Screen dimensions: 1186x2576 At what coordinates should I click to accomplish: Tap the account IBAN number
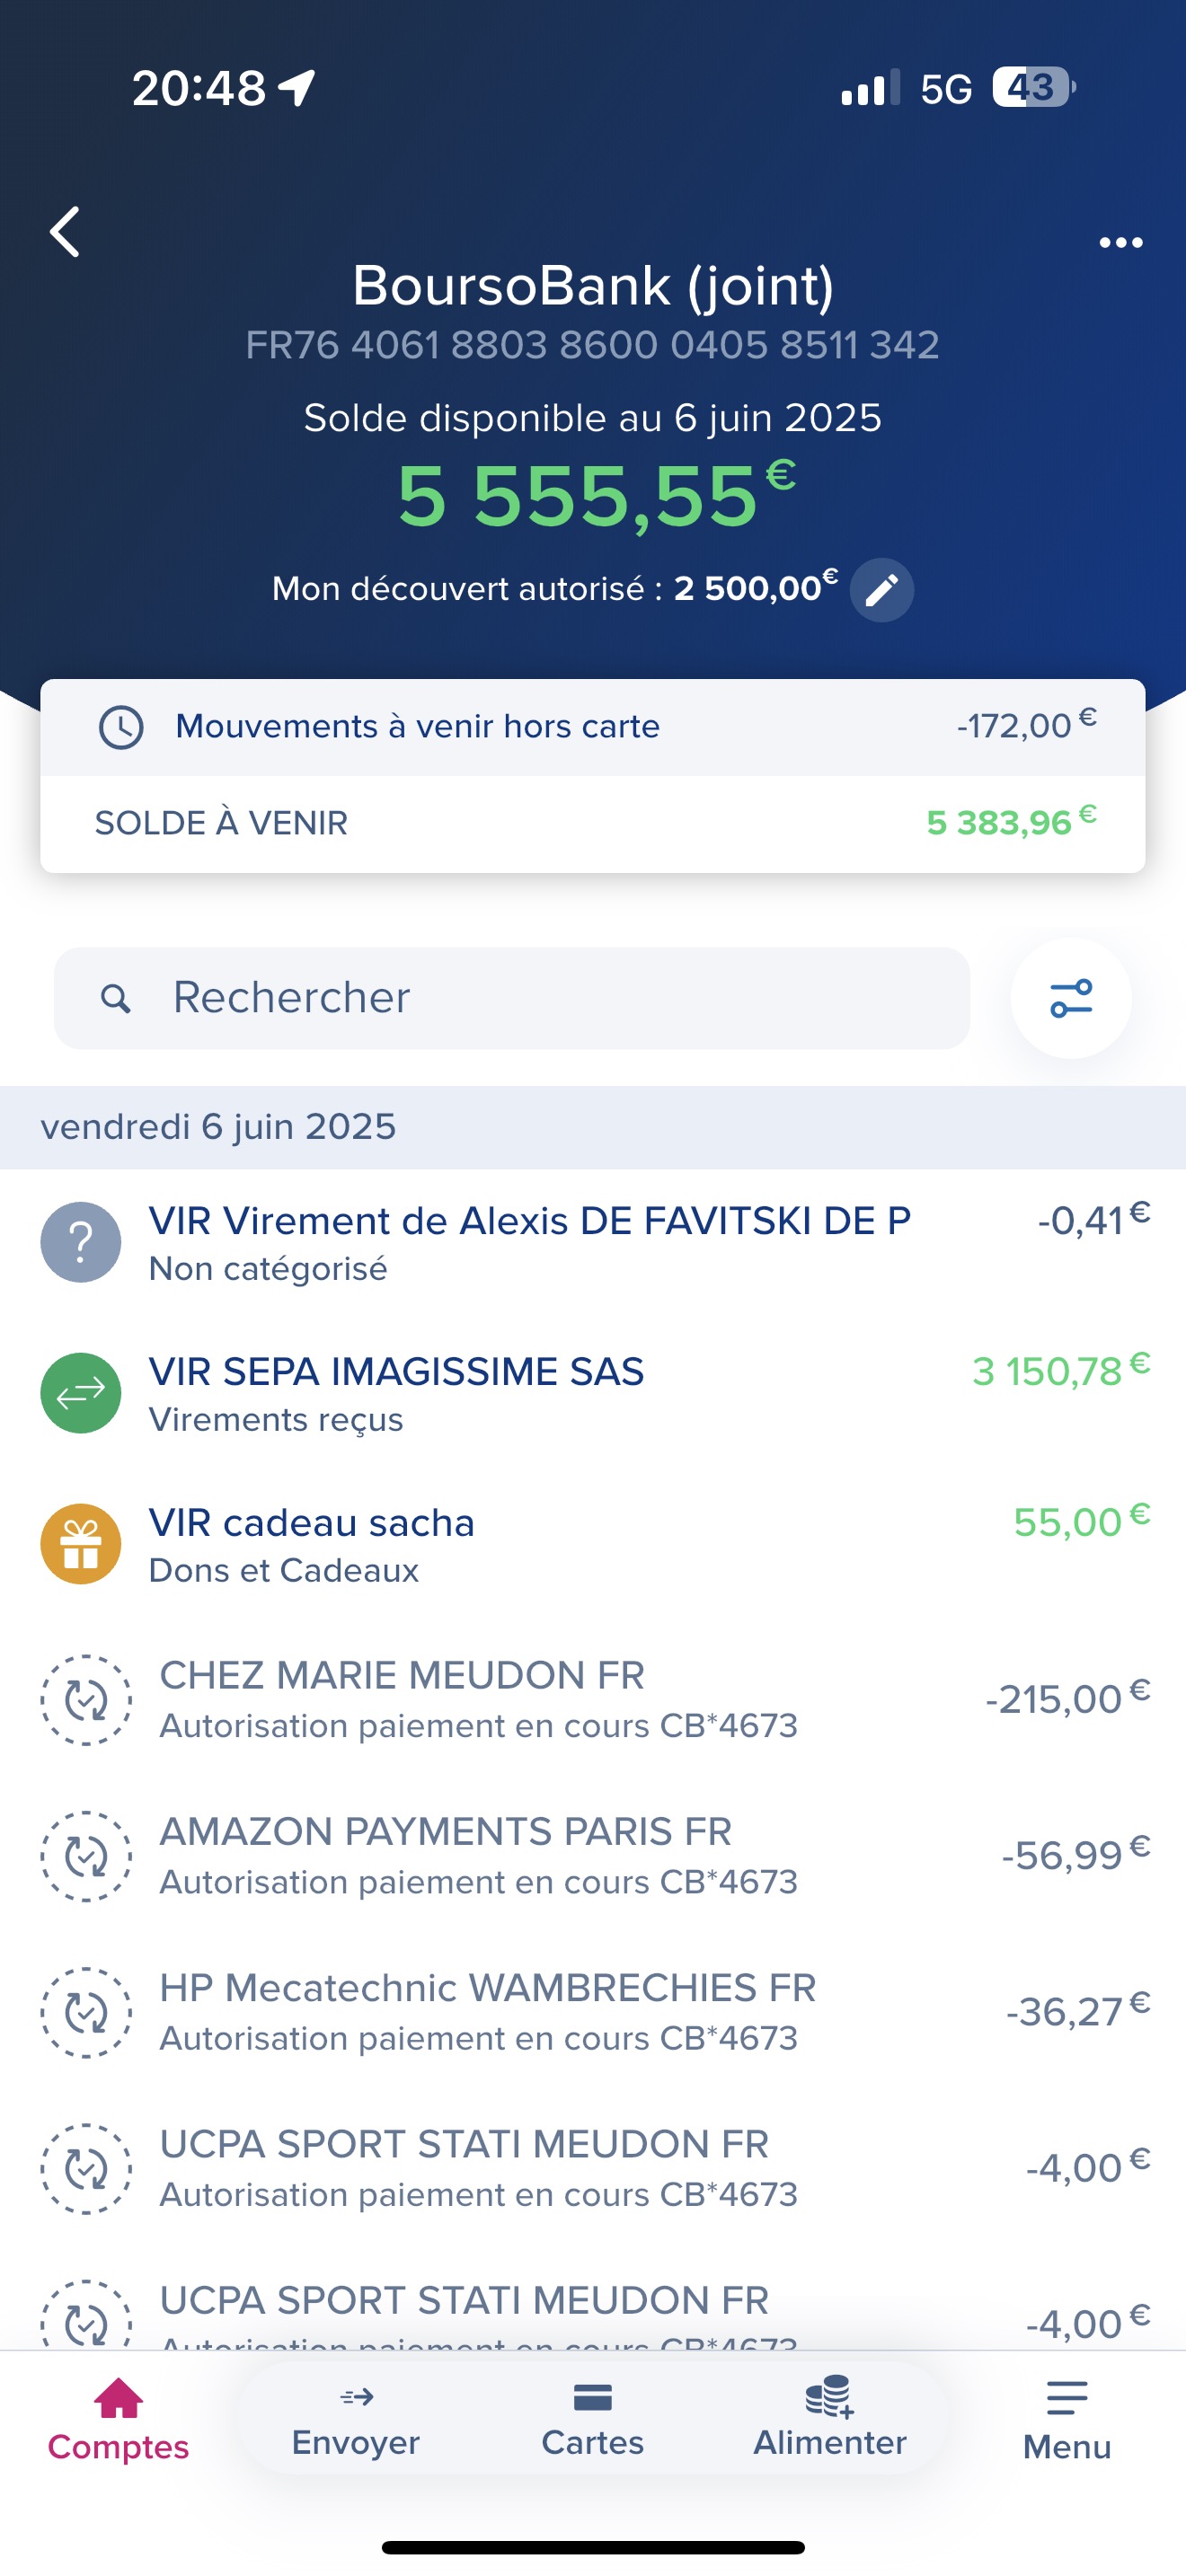click(x=593, y=345)
